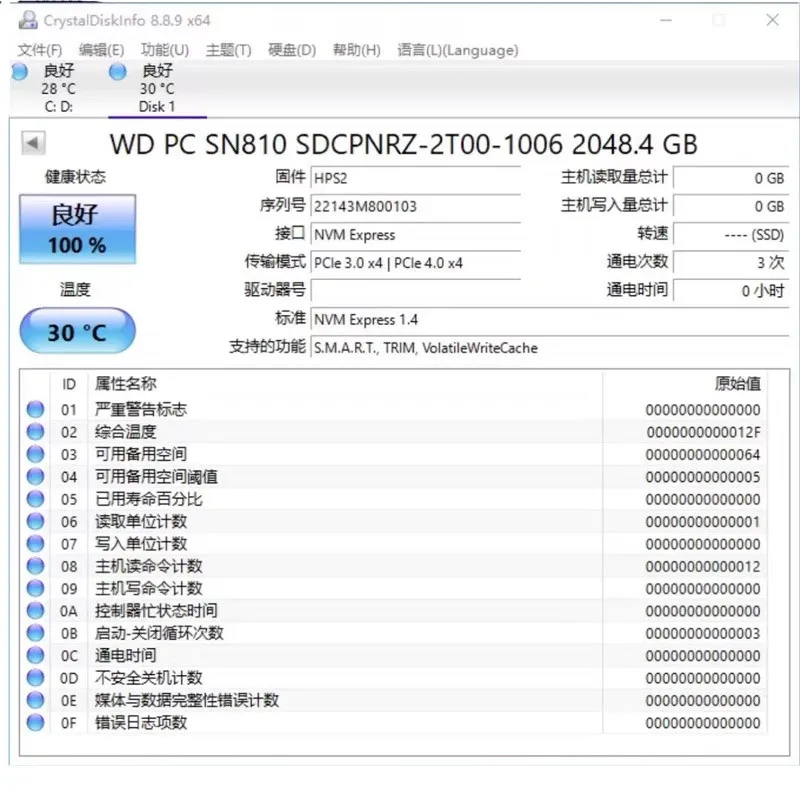This screenshot has height=800, width=800.
Task: Click the blue status circle for Disk 1
Action: tap(117, 71)
